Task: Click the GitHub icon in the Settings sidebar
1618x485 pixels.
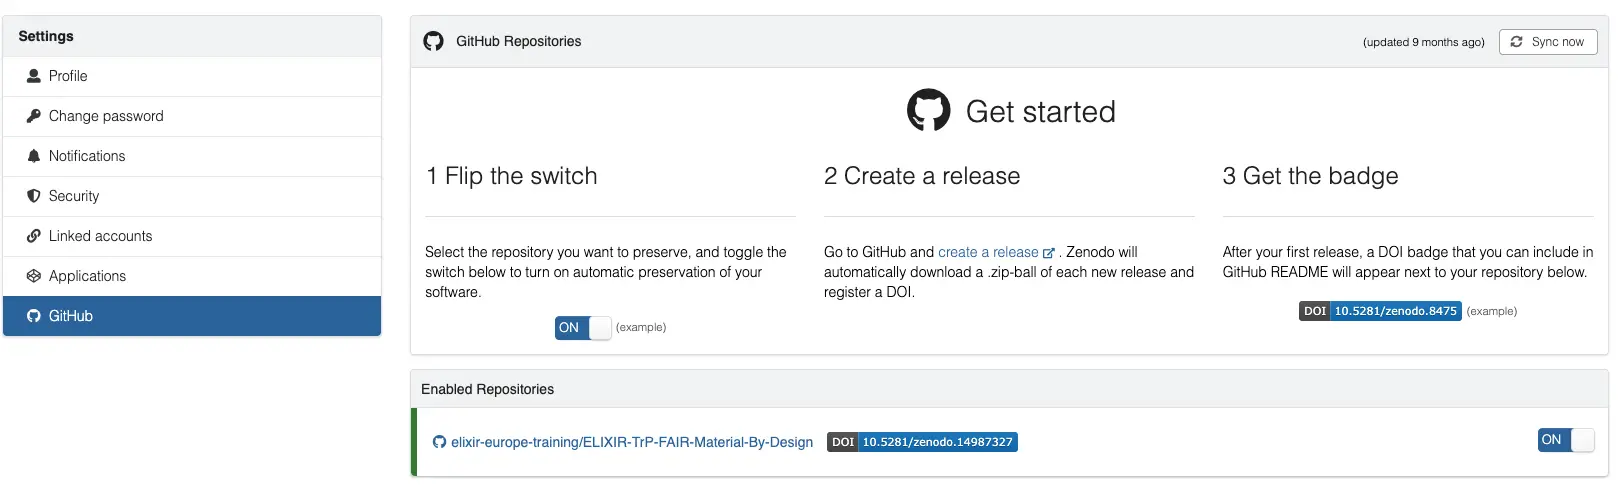Action: [34, 316]
